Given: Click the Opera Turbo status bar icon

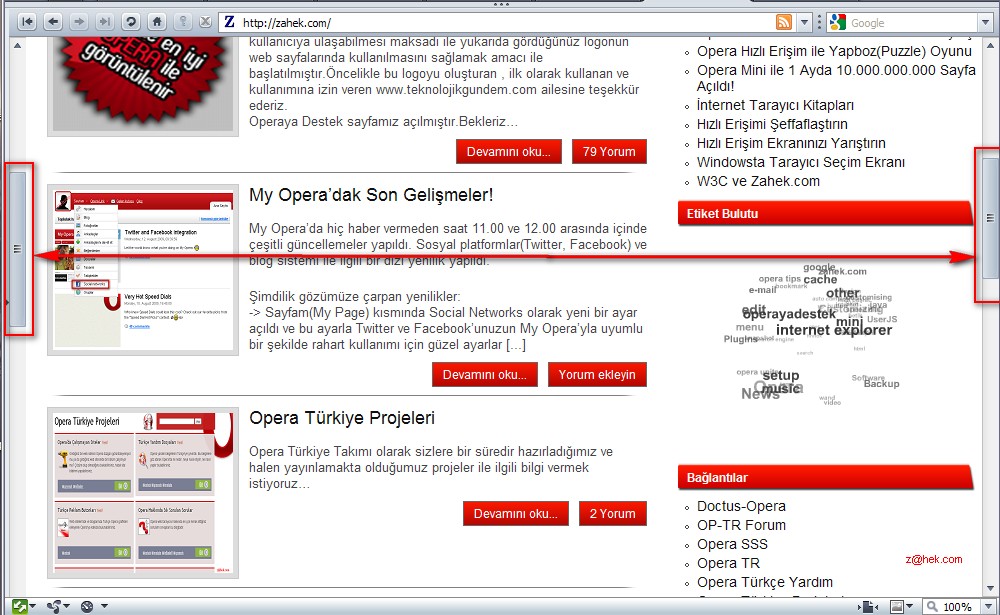Looking at the screenshot, I should pyautogui.click(x=87, y=606).
